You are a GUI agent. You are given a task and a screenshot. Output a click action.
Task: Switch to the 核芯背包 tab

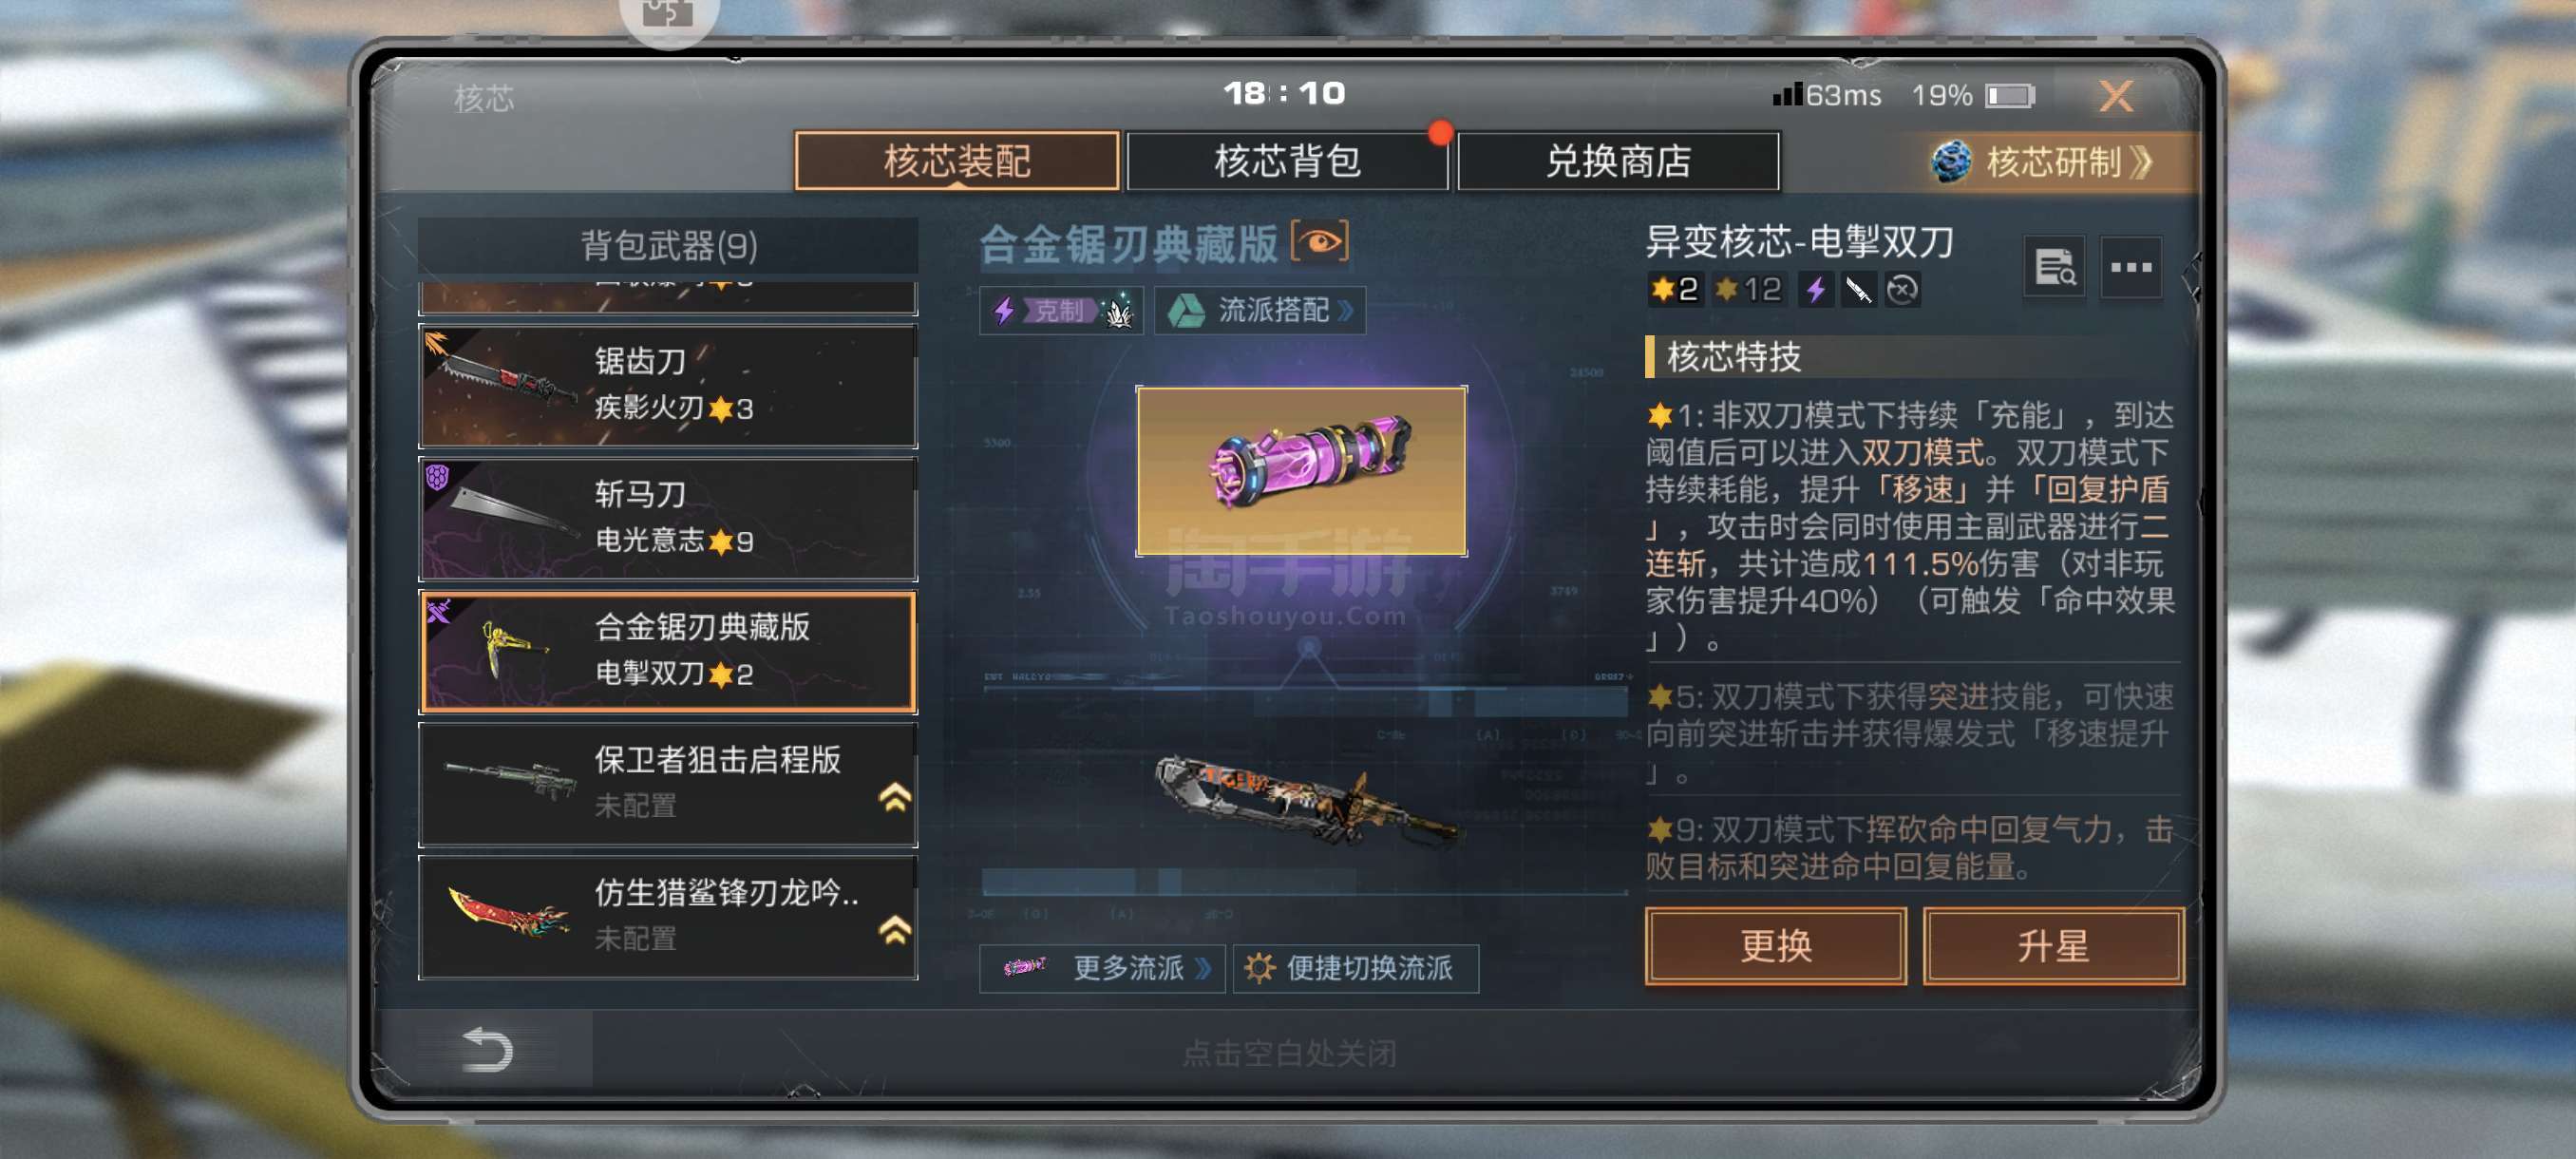[1287, 161]
